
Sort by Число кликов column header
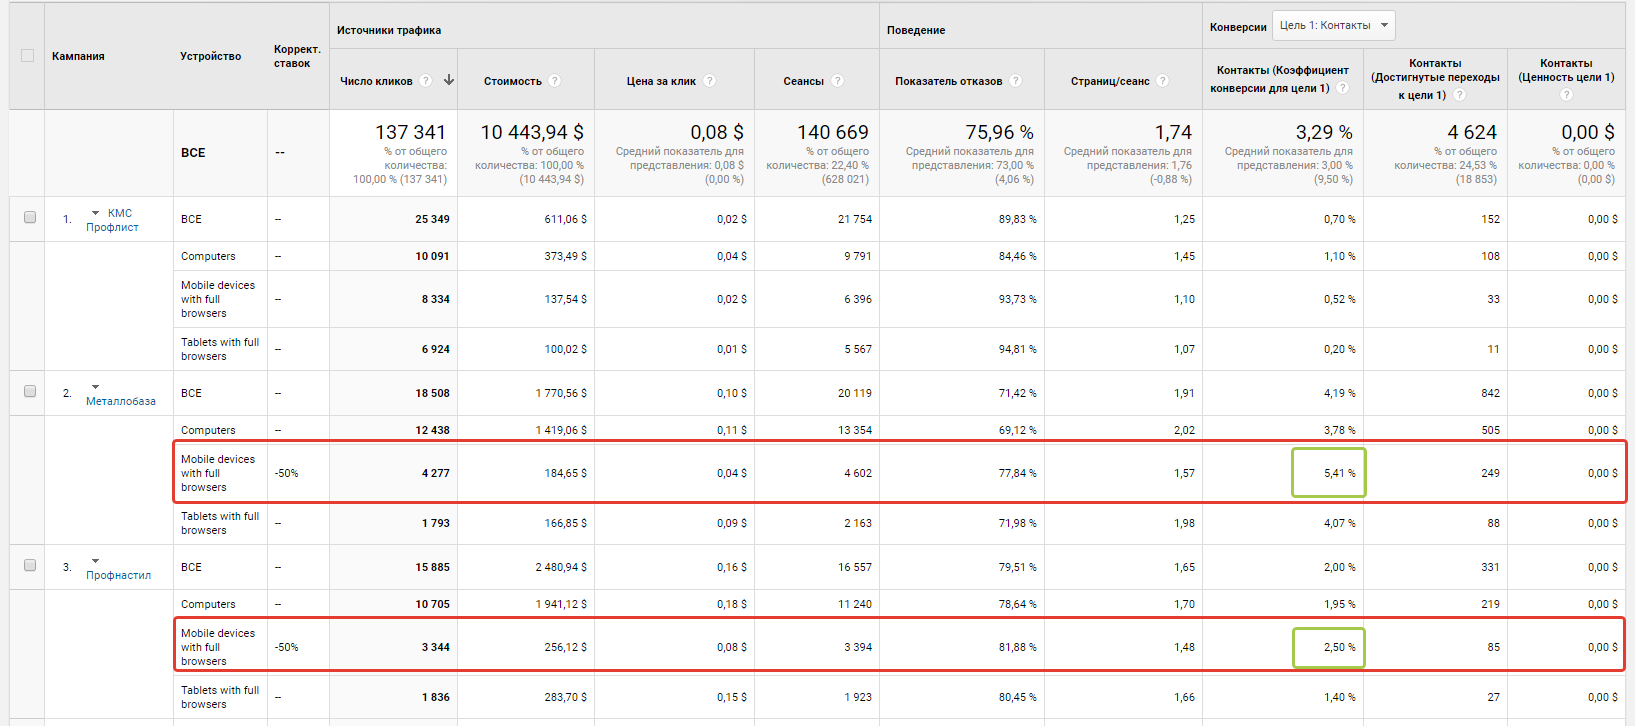point(376,81)
